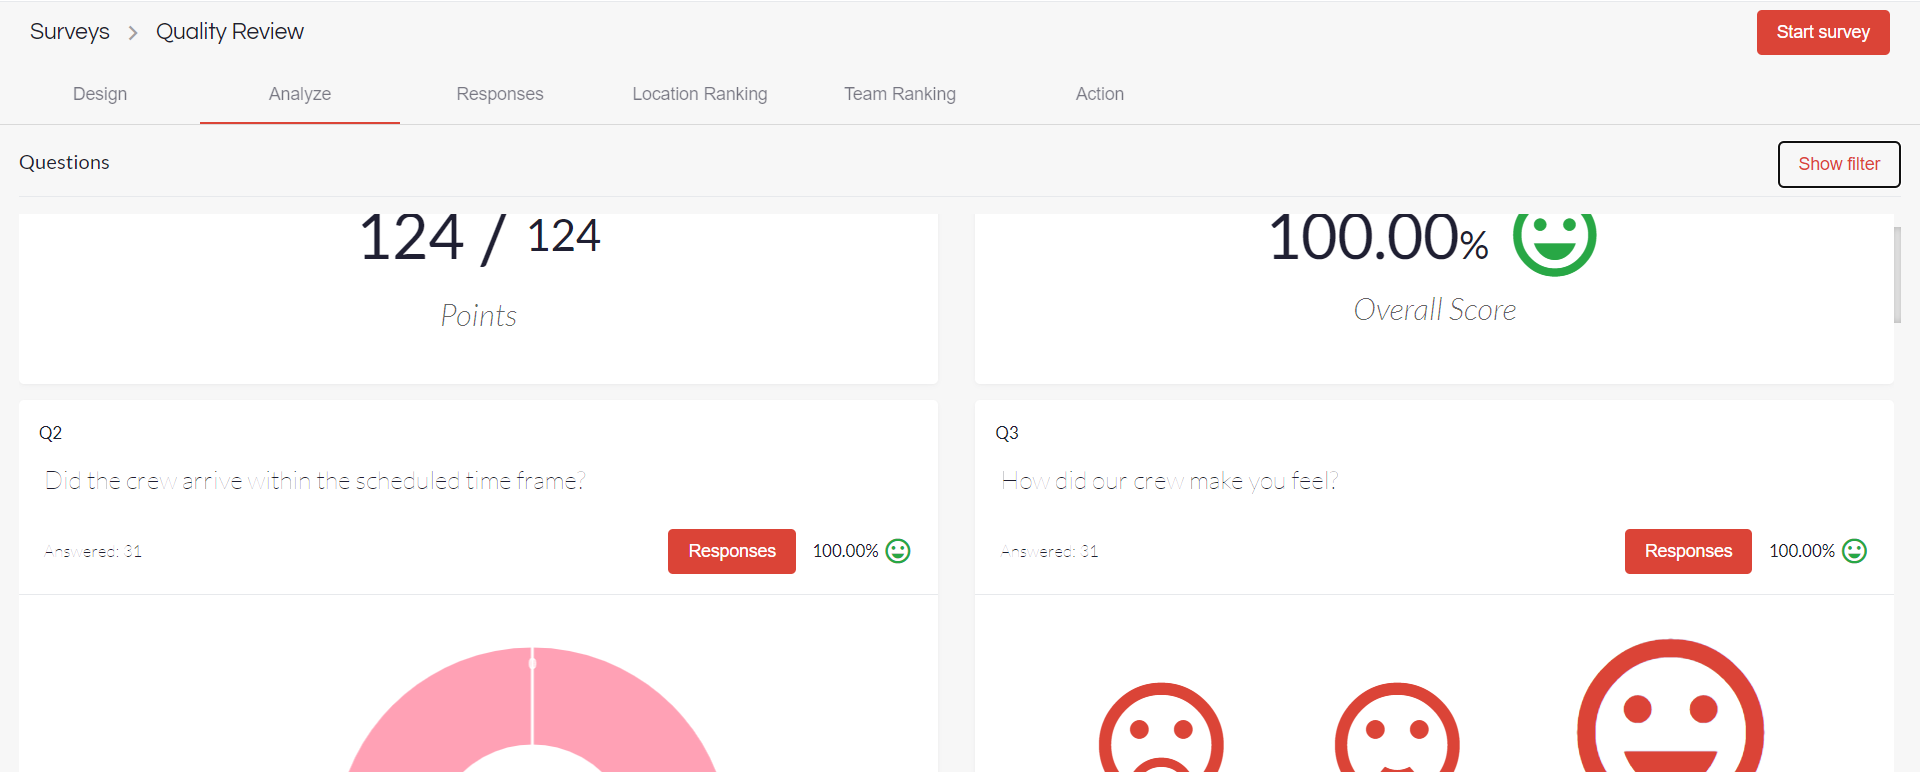Go to the Location Ranking tab
The image size is (1920, 772).
(x=700, y=94)
